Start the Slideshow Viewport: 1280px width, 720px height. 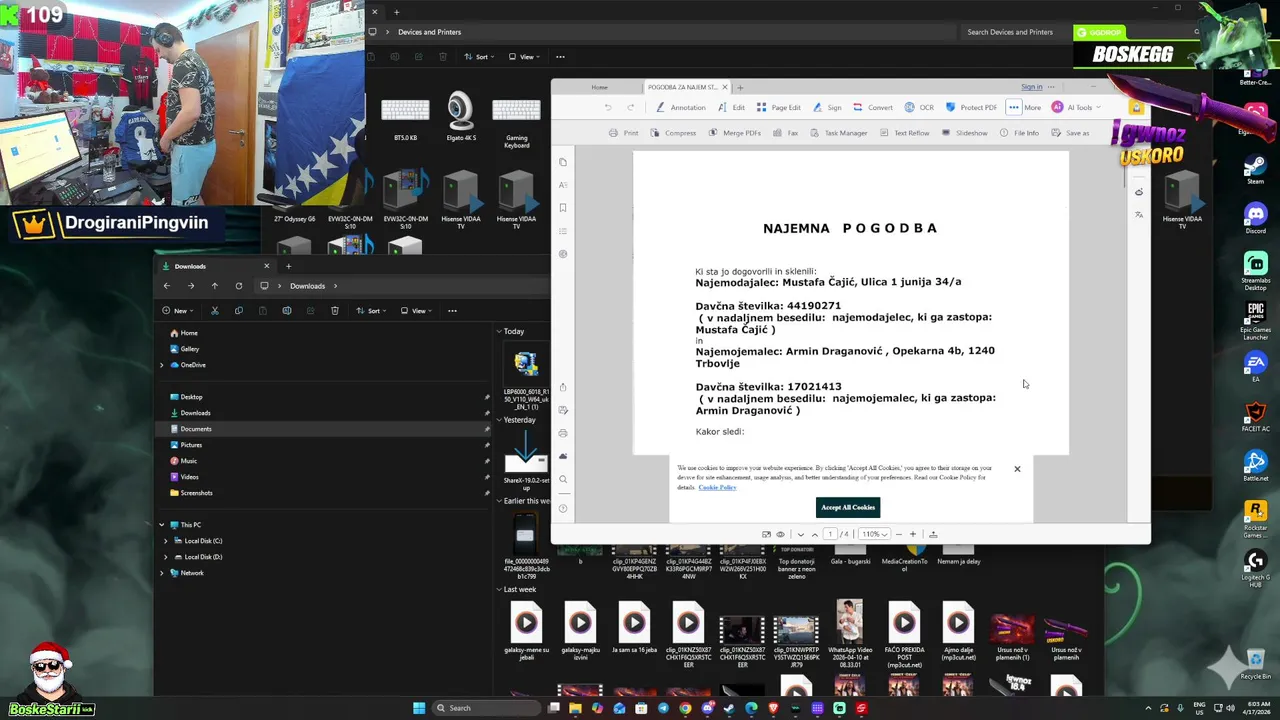point(964,133)
